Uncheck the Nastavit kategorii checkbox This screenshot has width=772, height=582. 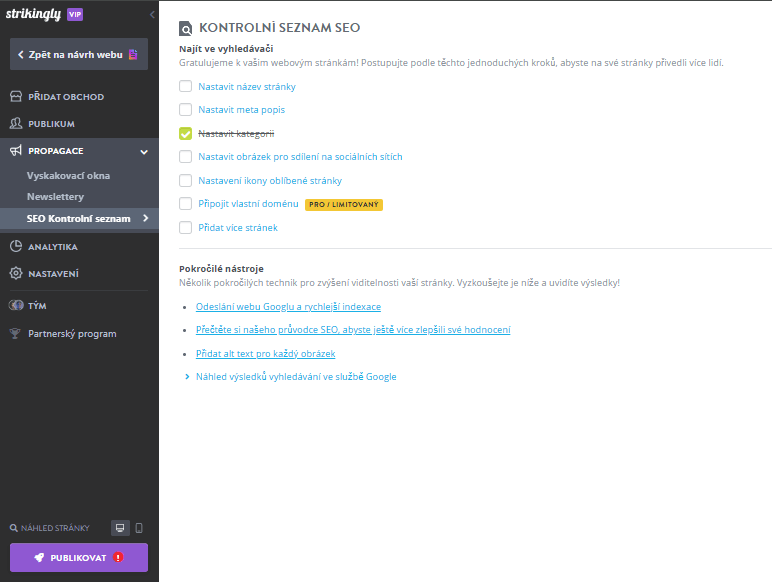pos(185,133)
